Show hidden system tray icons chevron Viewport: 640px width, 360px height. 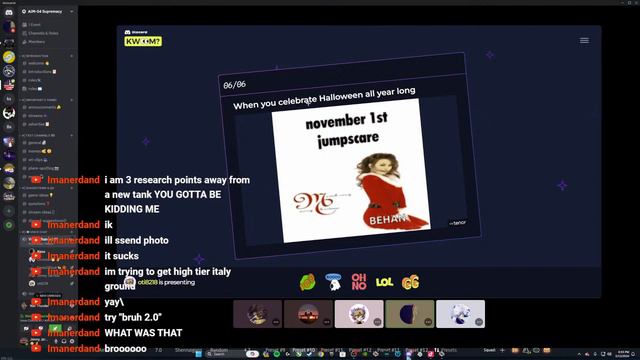[x=579, y=354]
